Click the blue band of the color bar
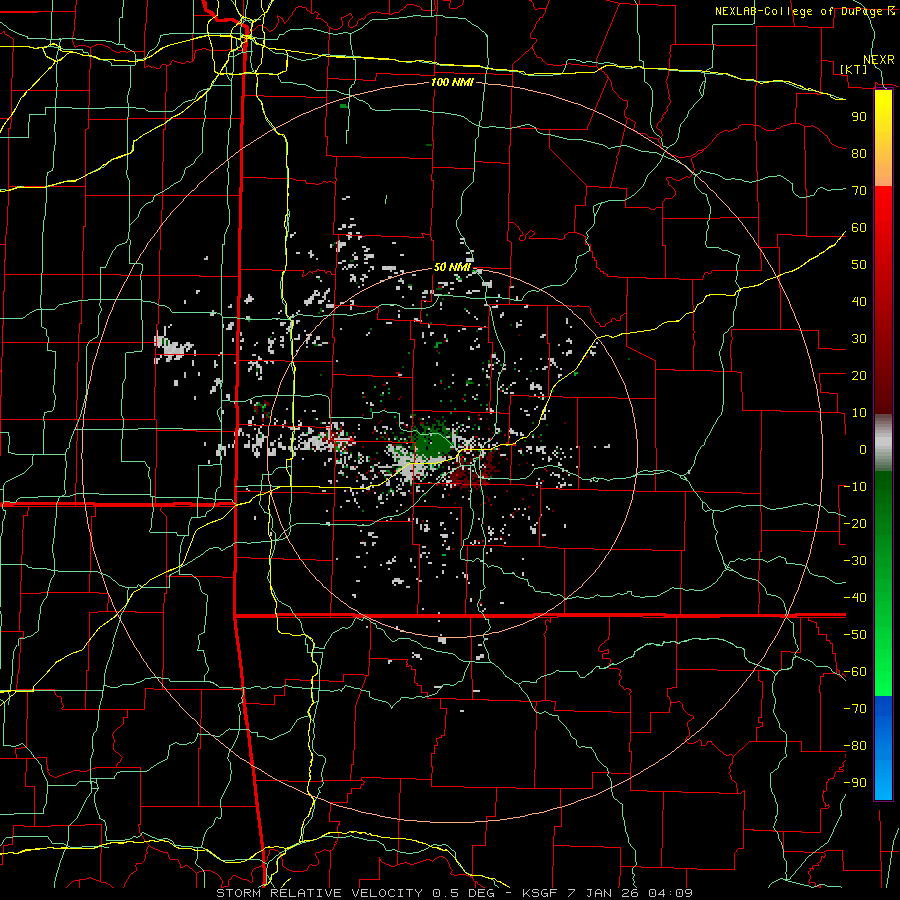This screenshot has width=900, height=900. [x=883, y=748]
